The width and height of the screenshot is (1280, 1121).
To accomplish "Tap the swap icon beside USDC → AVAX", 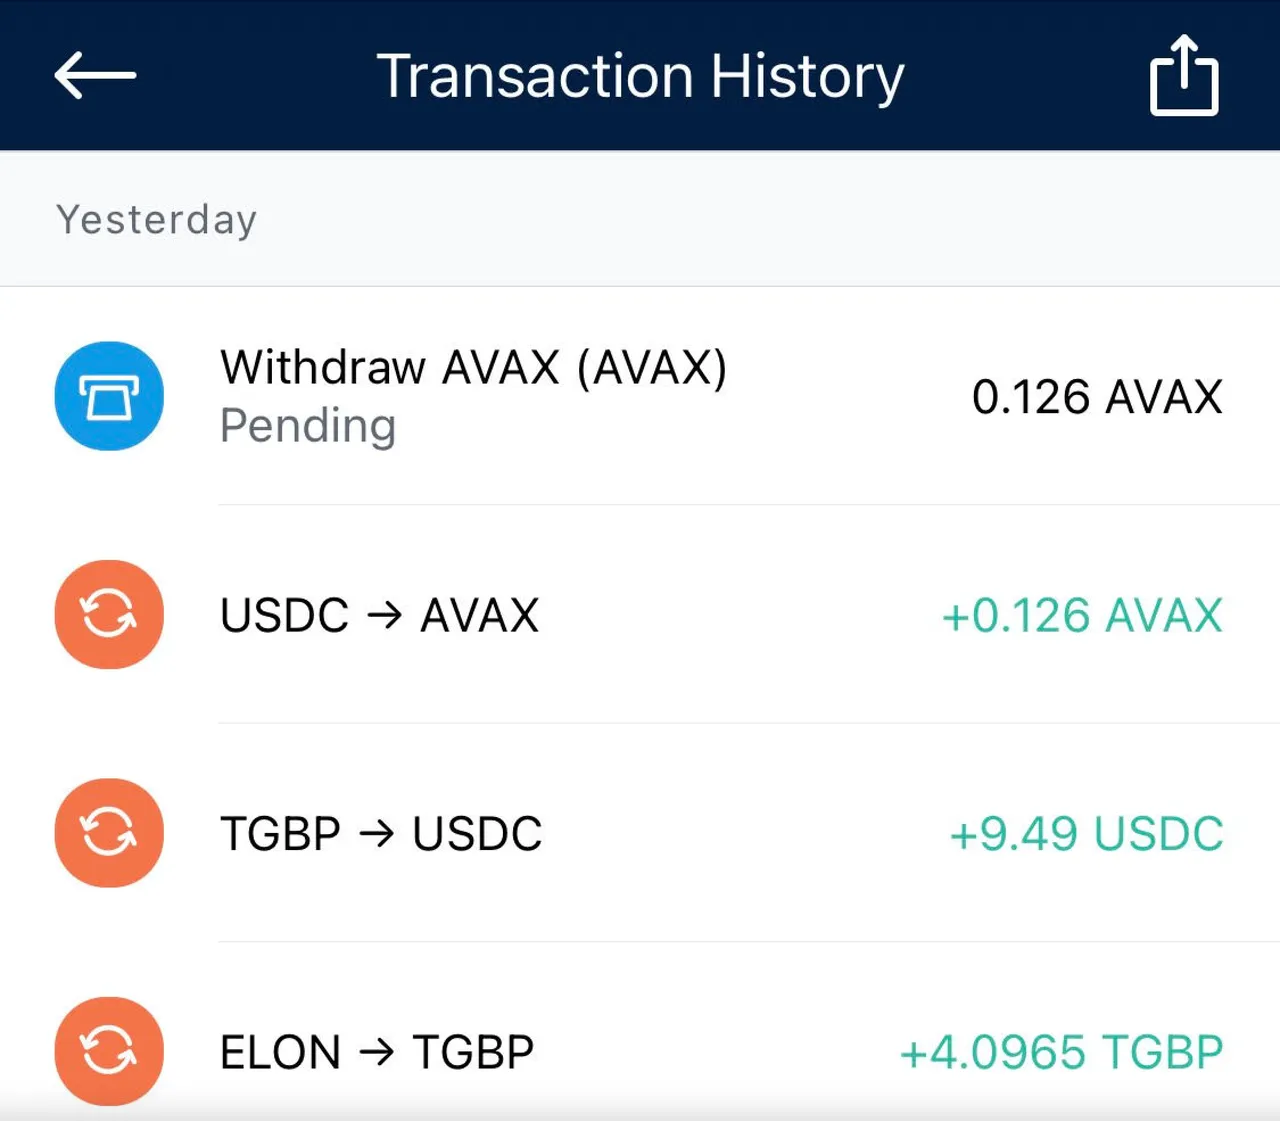I will tap(109, 614).
